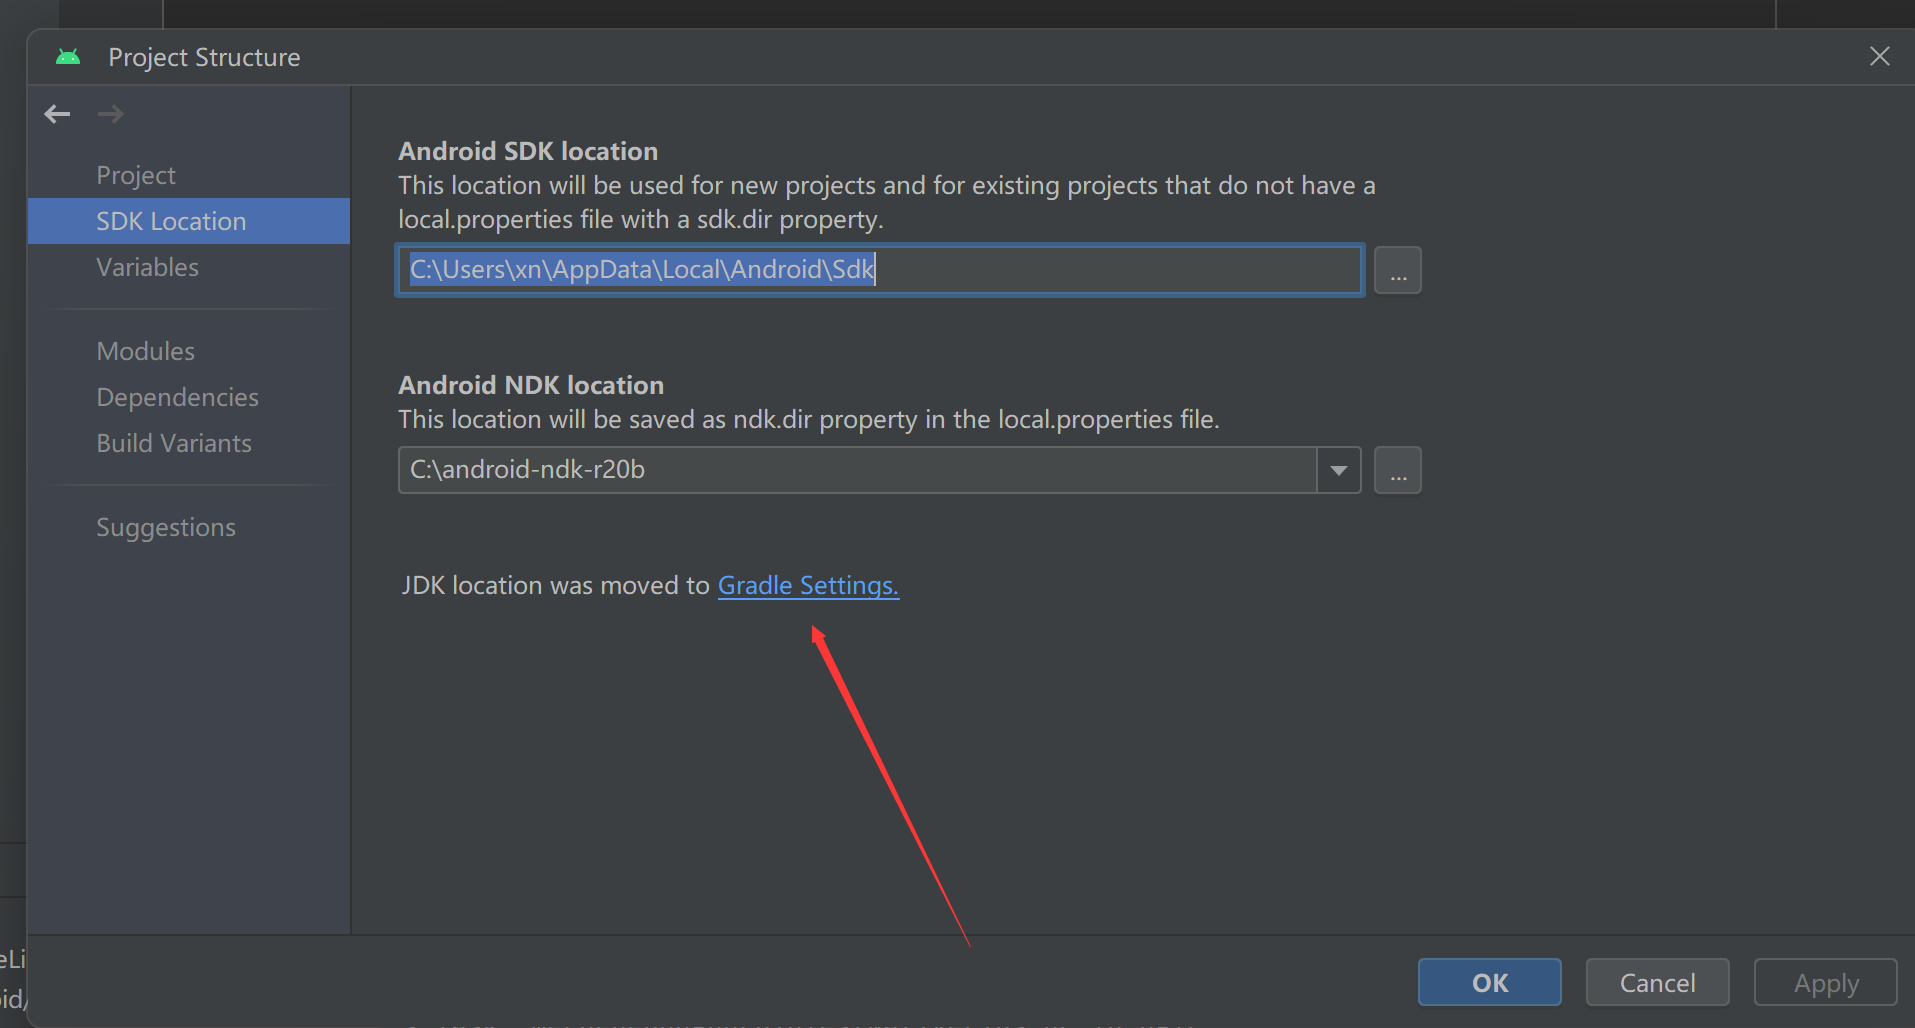This screenshot has height=1028, width=1915.
Task: Confirm the dialog with OK
Action: click(1489, 982)
